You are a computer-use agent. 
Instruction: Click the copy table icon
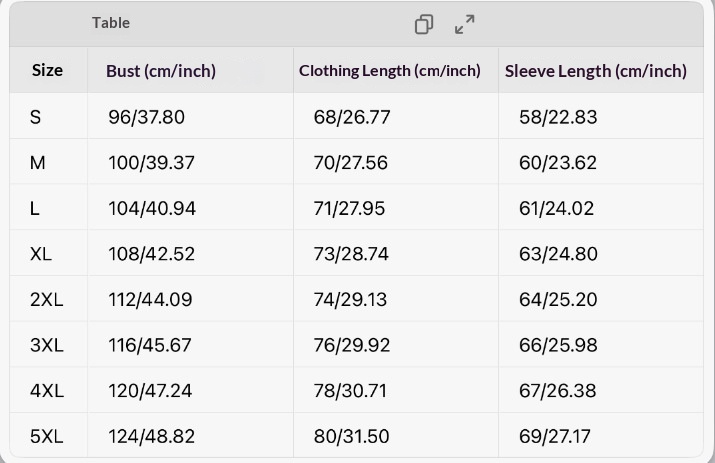point(424,24)
